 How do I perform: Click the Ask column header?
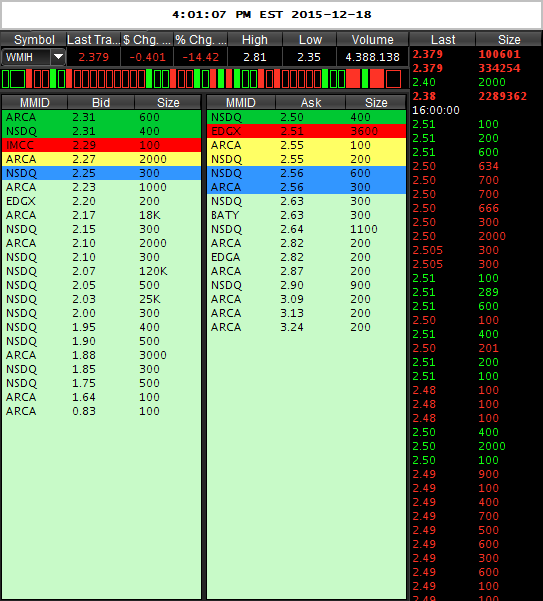pyautogui.click(x=311, y=102)
